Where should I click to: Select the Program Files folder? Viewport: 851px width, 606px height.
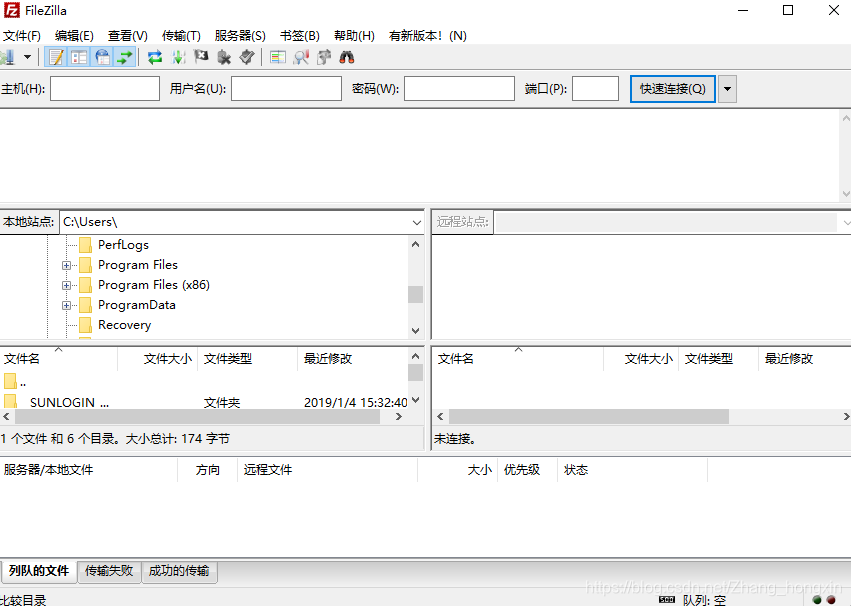[138, 265]
